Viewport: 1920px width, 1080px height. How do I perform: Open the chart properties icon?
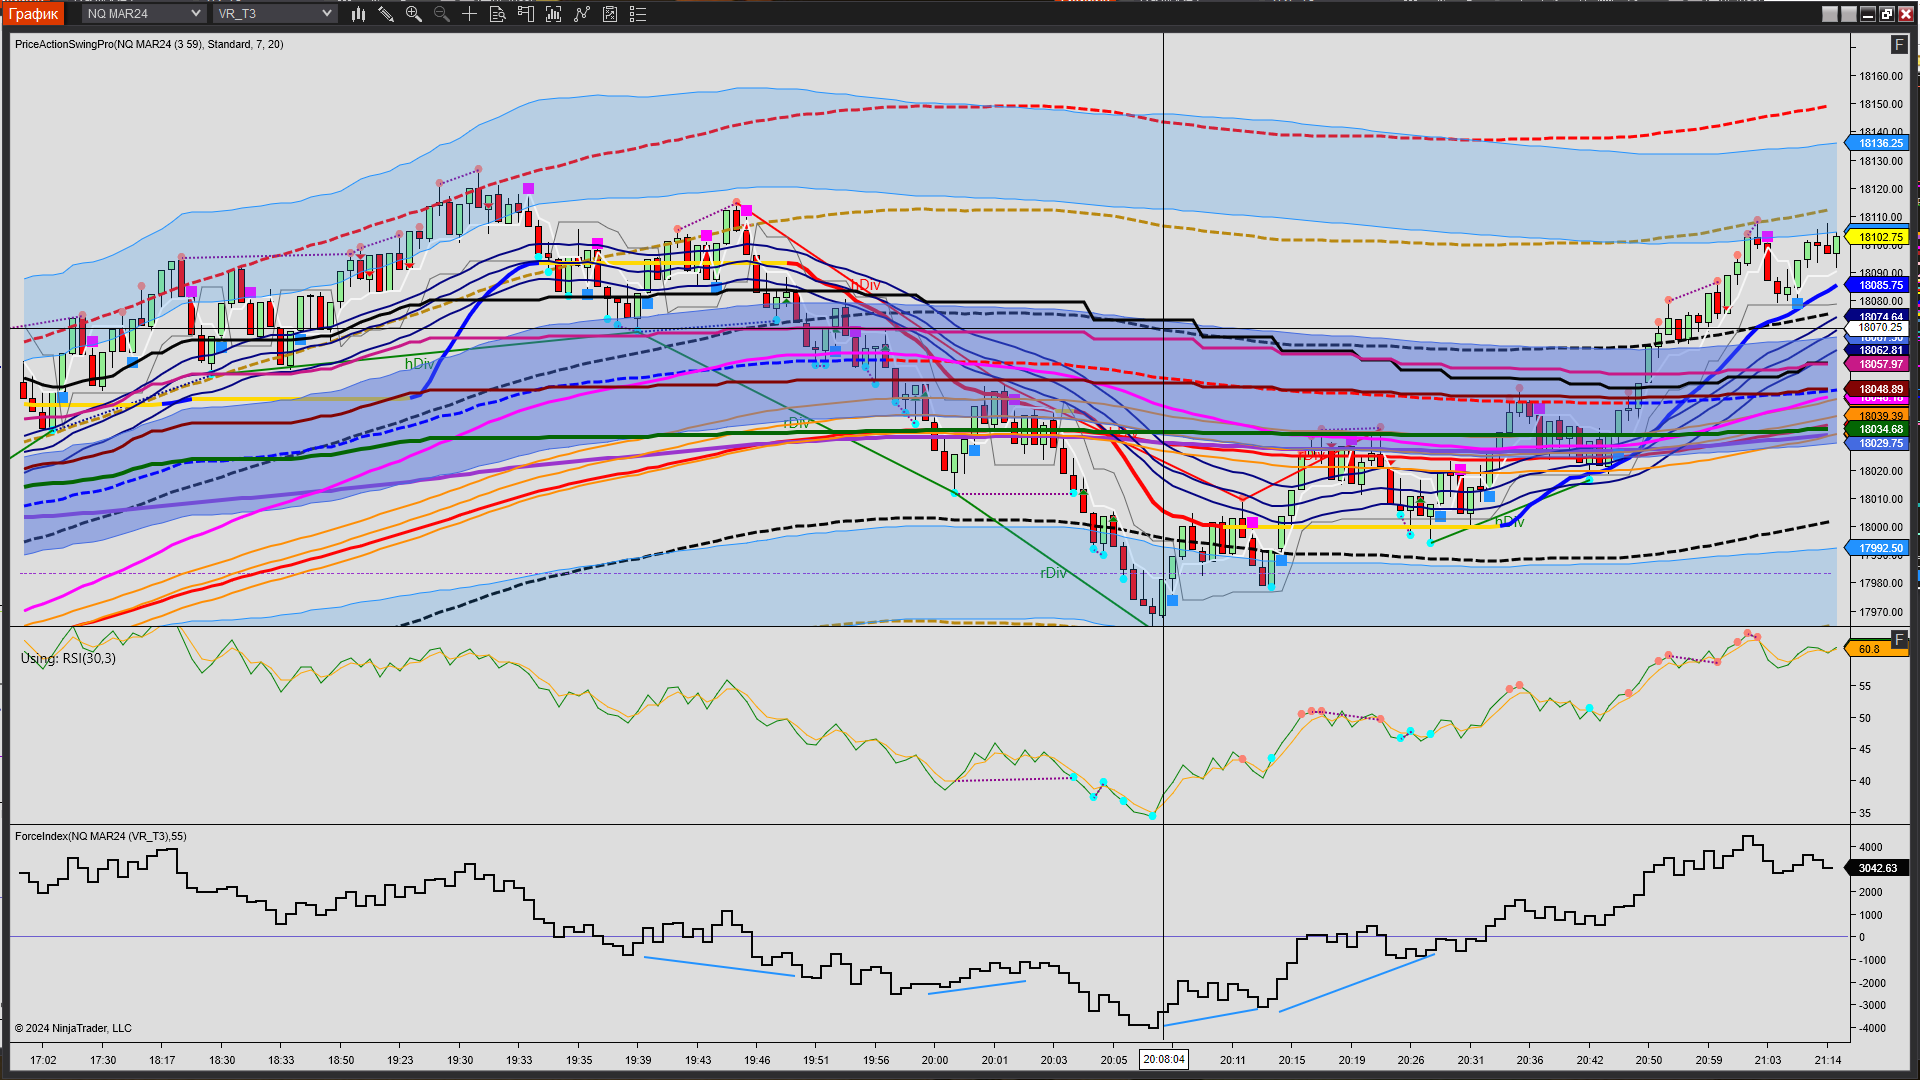[x=610, y=14]
